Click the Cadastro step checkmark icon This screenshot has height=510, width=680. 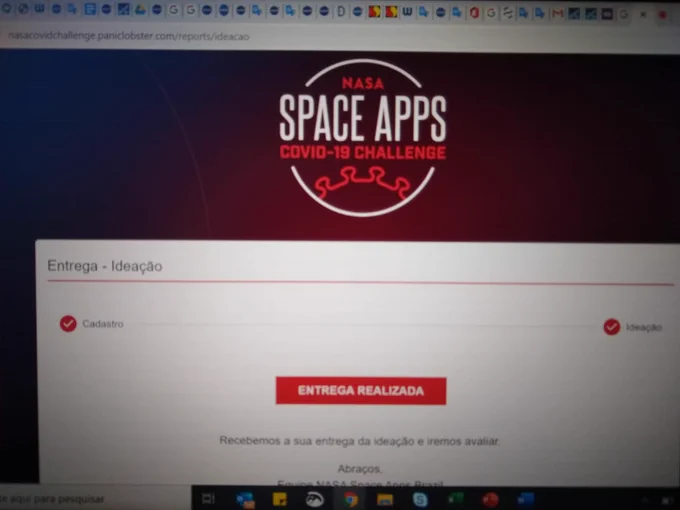[68, 324]
